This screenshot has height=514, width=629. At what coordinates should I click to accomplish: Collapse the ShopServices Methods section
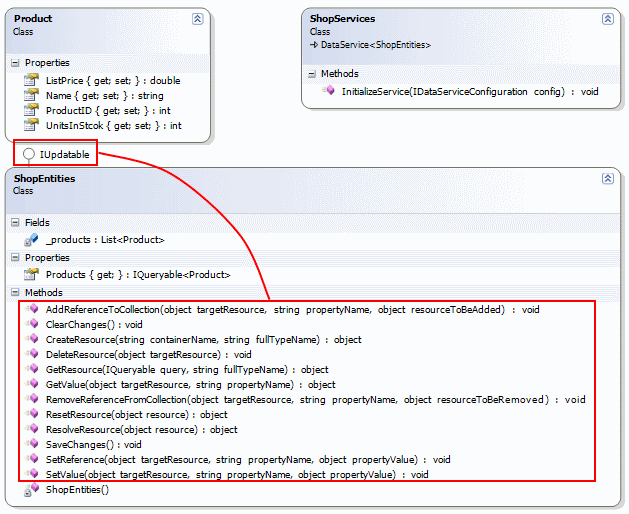[x=312, y=74]
